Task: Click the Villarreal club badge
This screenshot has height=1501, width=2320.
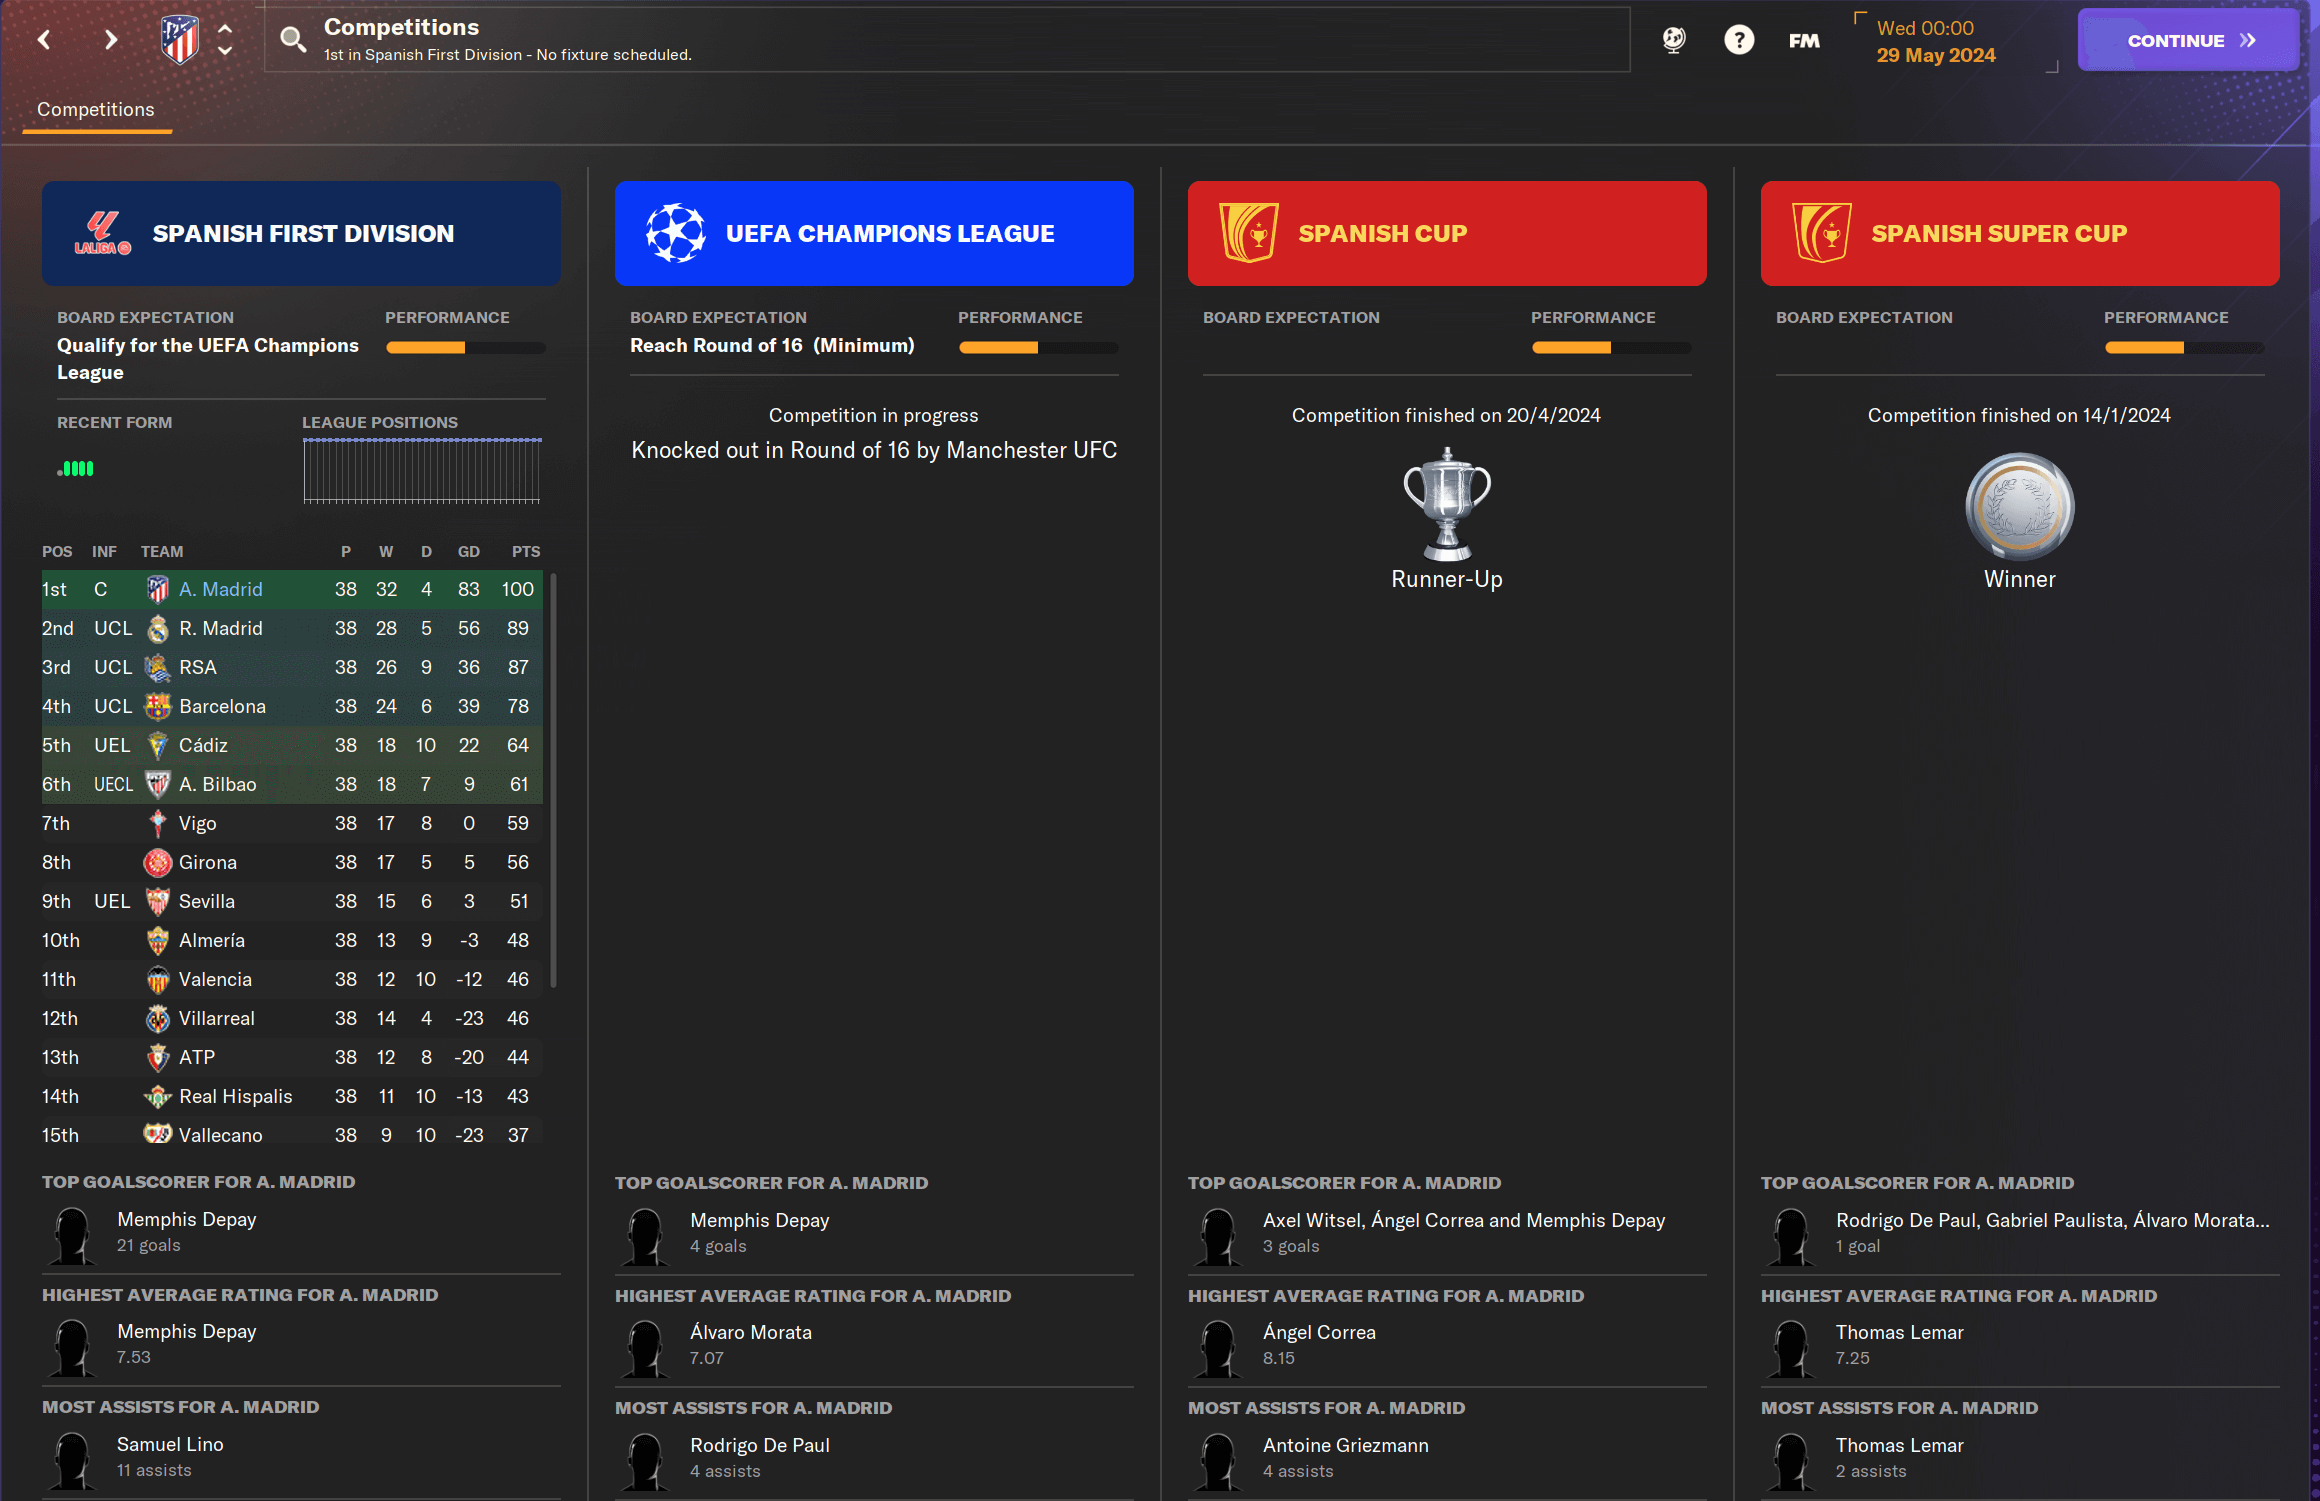Action: [158, 1018]
